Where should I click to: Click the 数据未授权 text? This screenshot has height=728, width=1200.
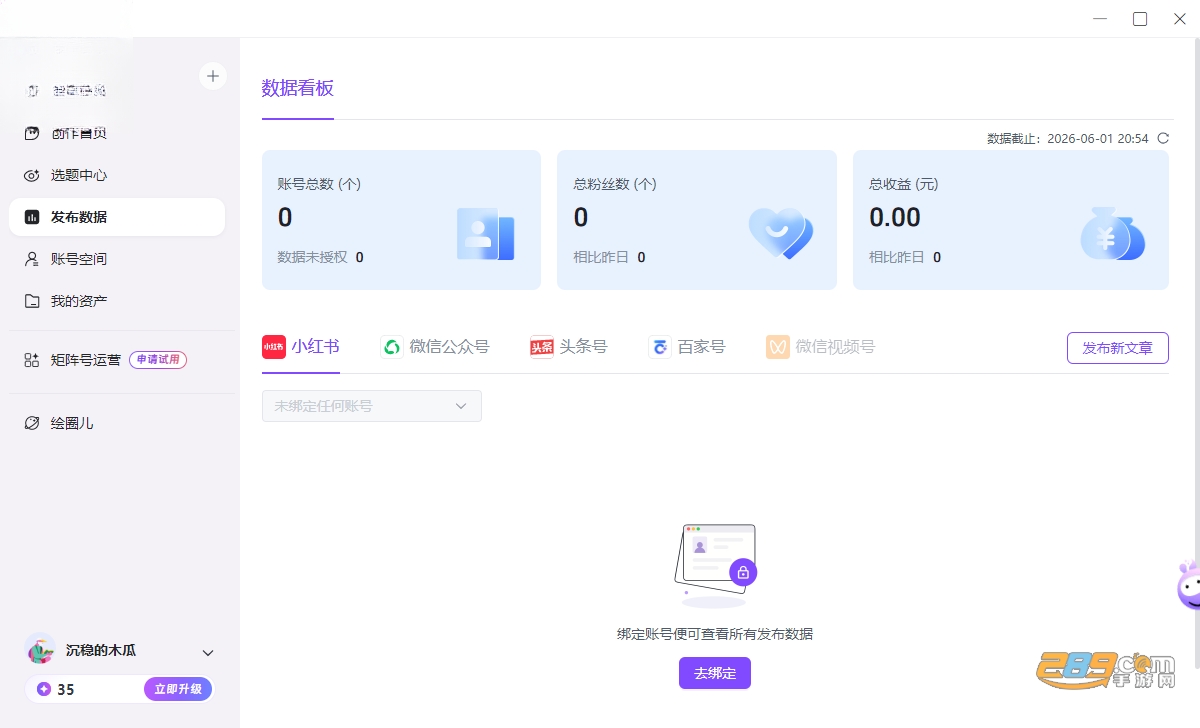pos(312,257)
